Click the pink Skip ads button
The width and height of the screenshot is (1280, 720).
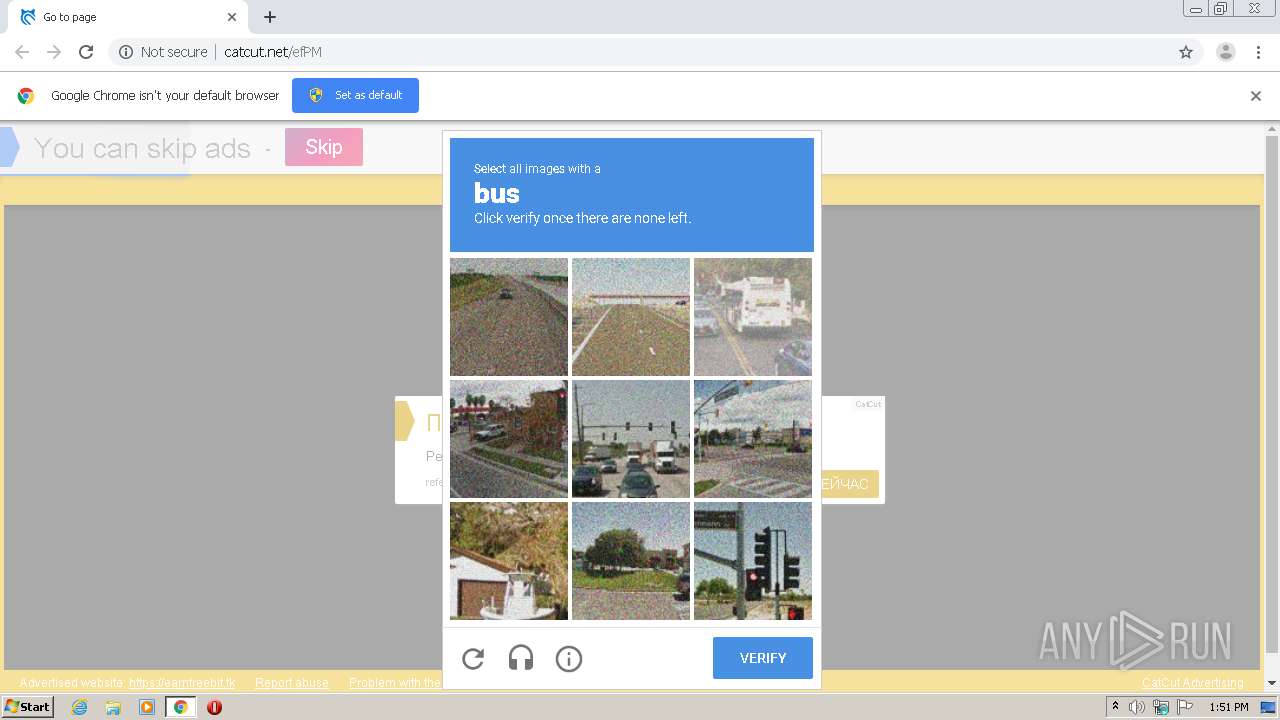coord(324,147)
